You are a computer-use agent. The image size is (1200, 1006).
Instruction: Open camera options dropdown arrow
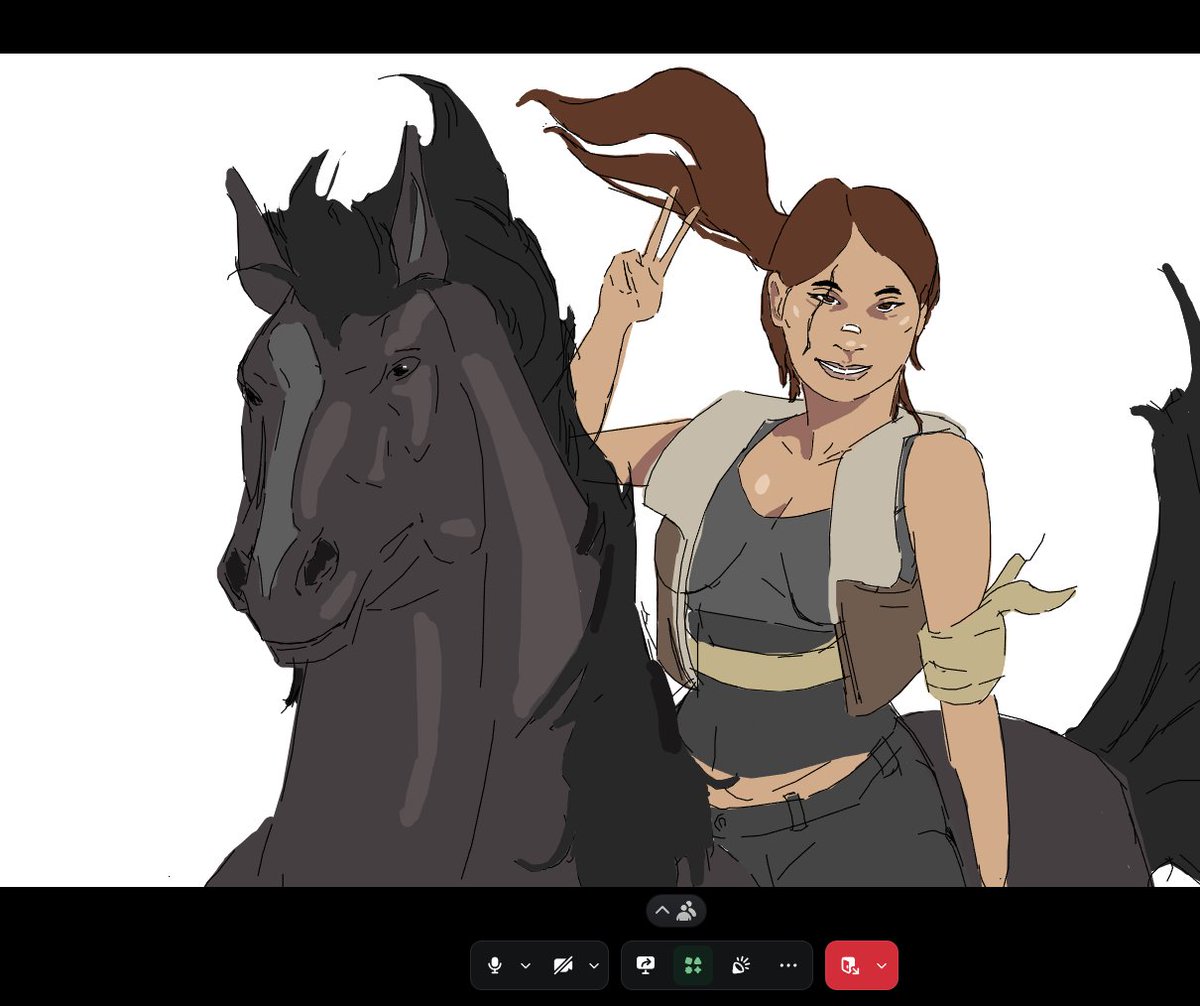(x=594, y=965)
